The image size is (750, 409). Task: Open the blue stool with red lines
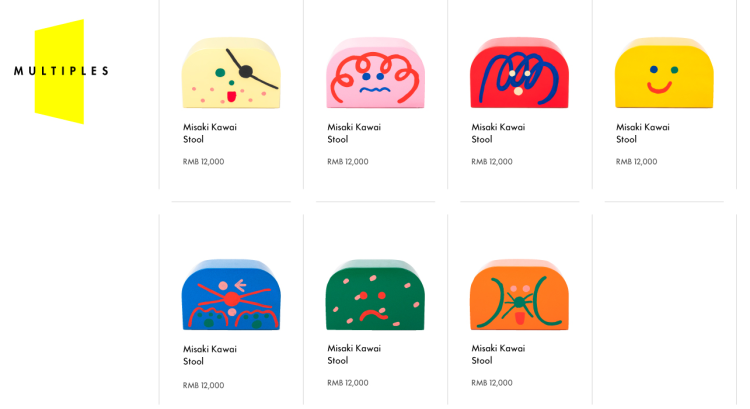coord(232,295)
